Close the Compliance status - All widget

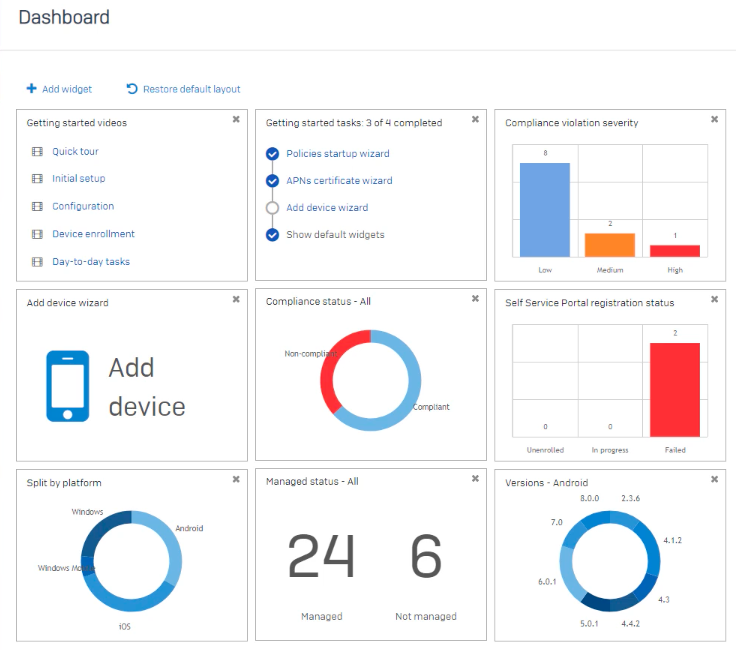(x=475, y=298)
